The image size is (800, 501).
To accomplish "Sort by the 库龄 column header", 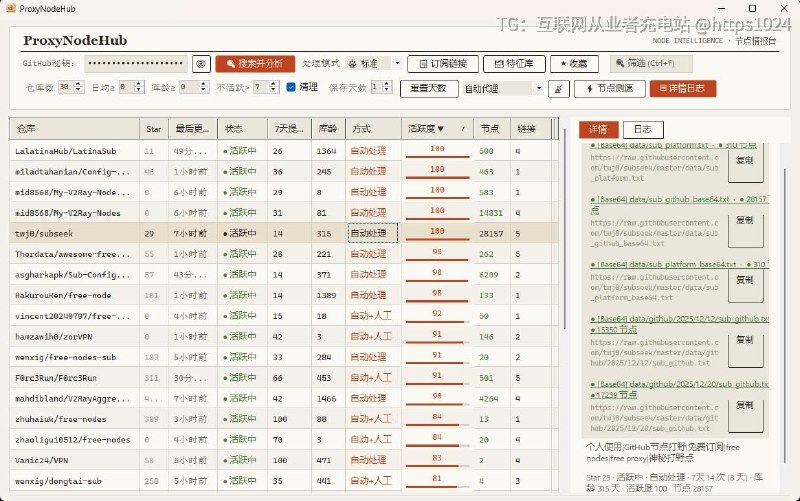I will (328, 129).
